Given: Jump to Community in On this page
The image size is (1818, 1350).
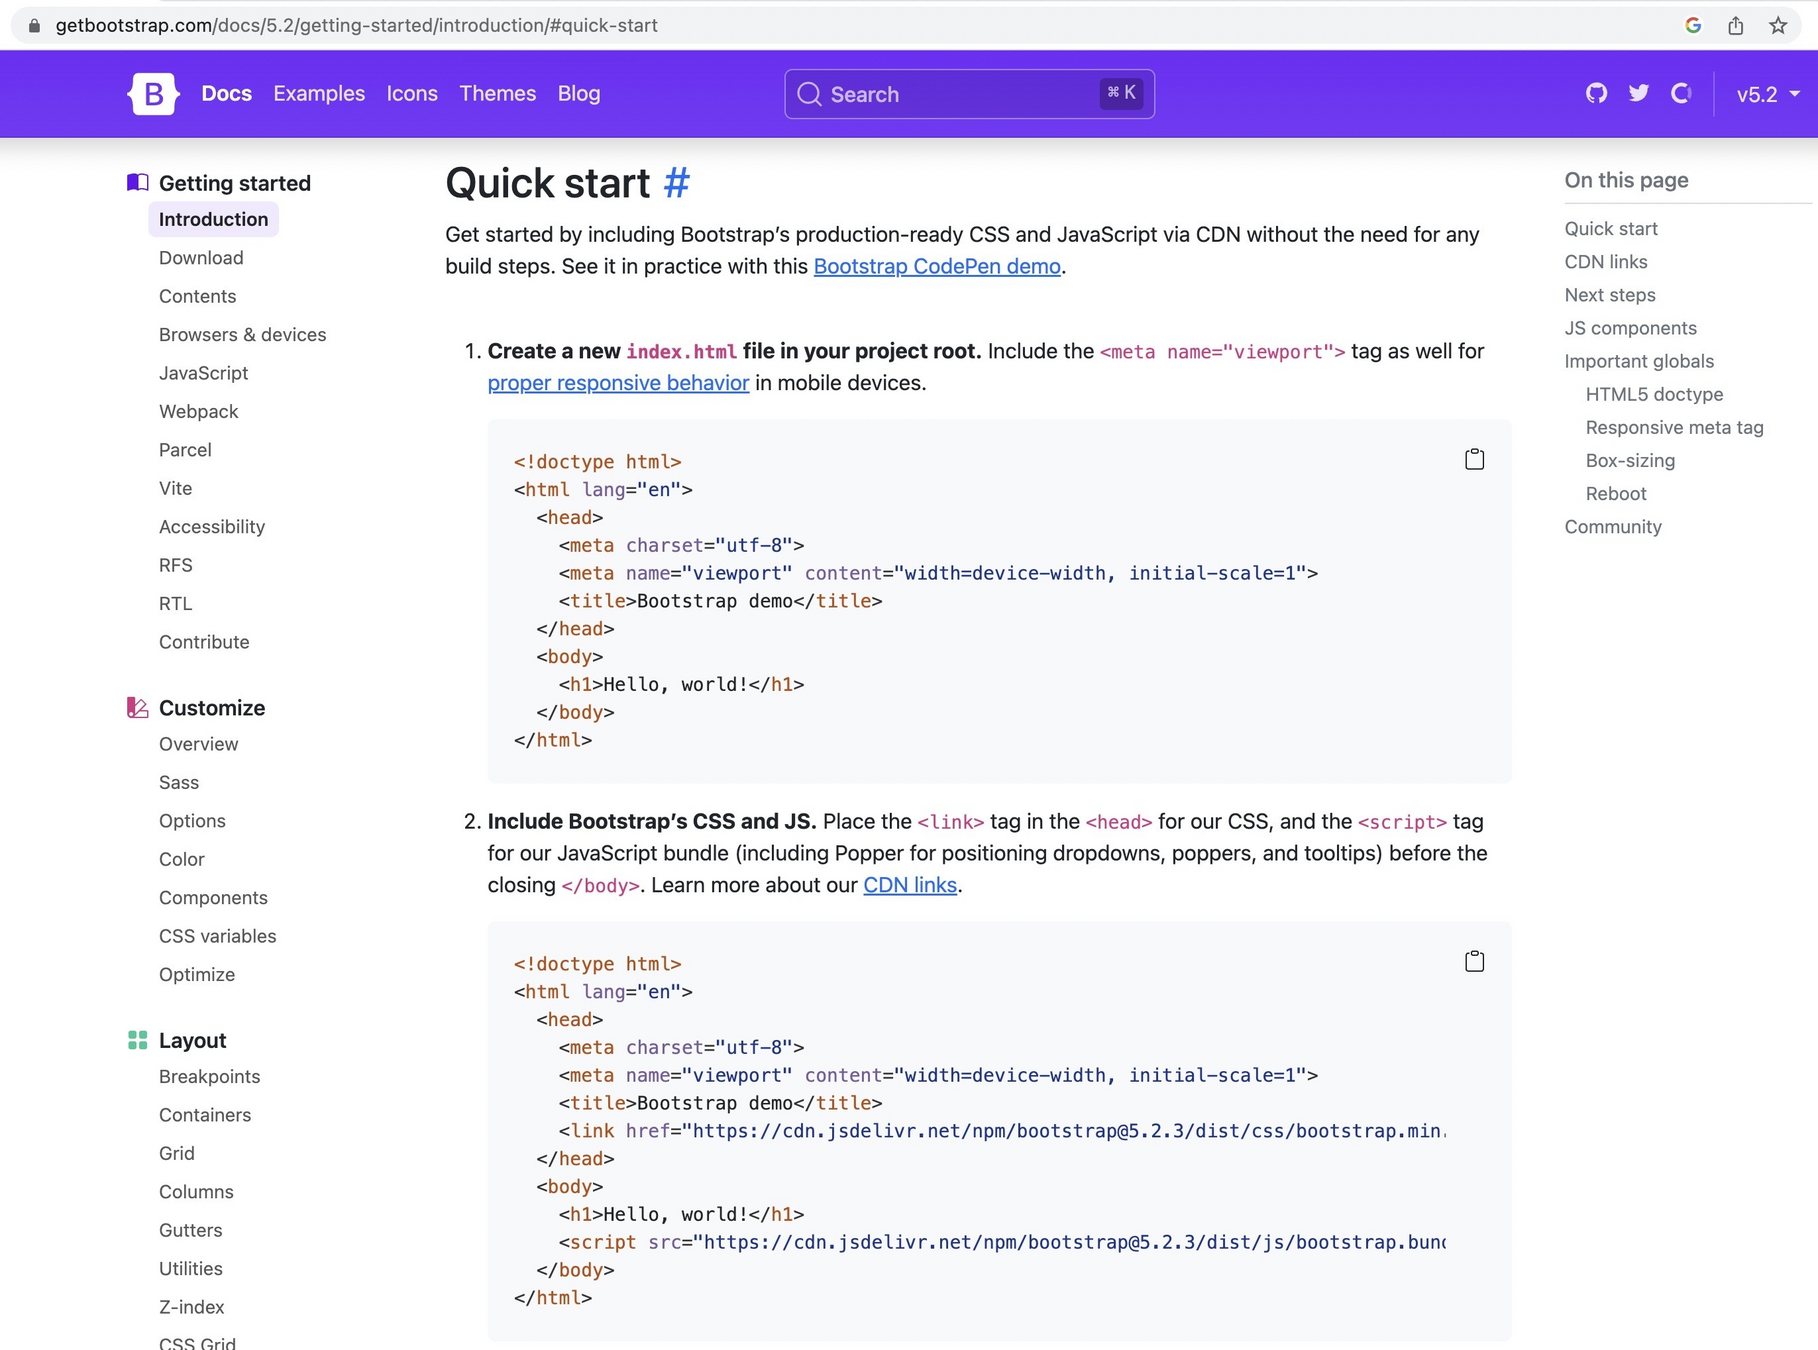Looking at the screenshot, I should point(1613,527).
